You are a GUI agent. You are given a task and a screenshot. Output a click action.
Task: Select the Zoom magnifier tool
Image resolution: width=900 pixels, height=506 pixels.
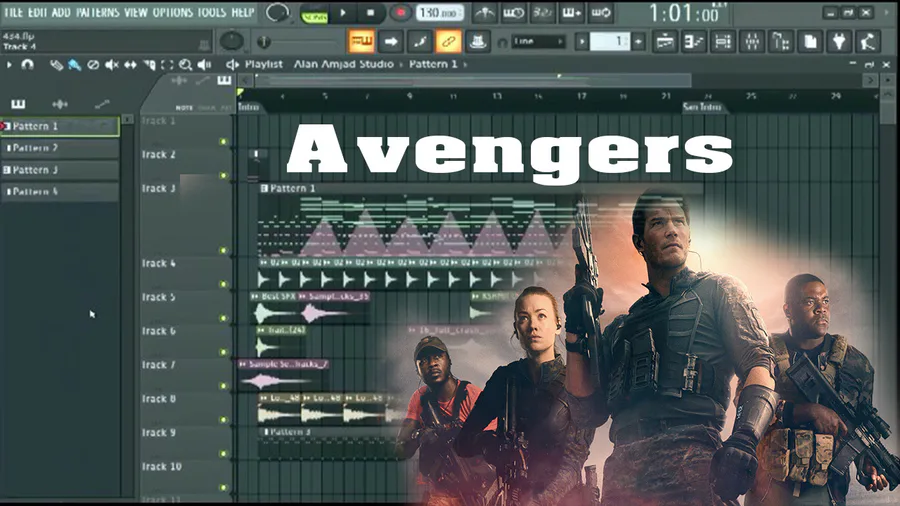(x=185, y=65)
